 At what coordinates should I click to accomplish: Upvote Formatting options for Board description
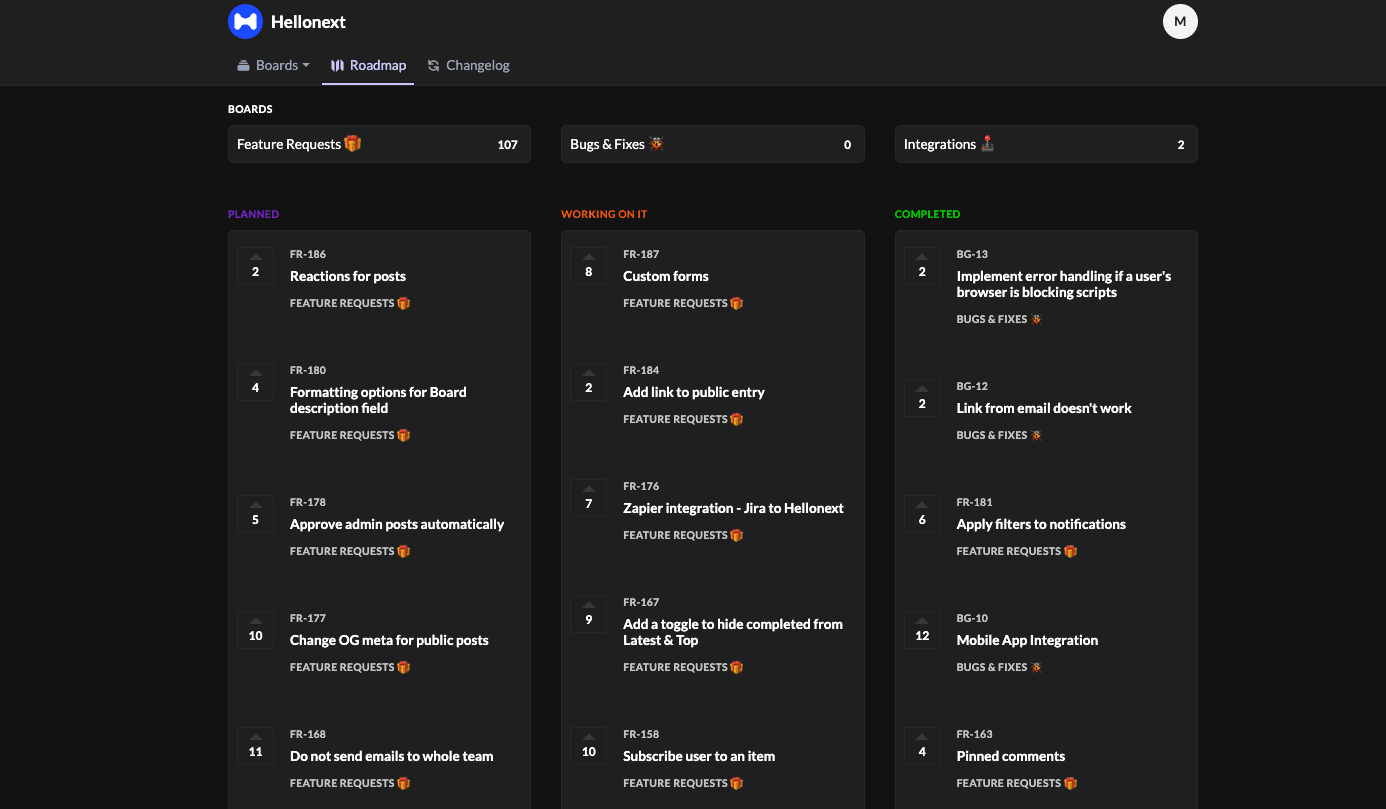pos(255,382)
